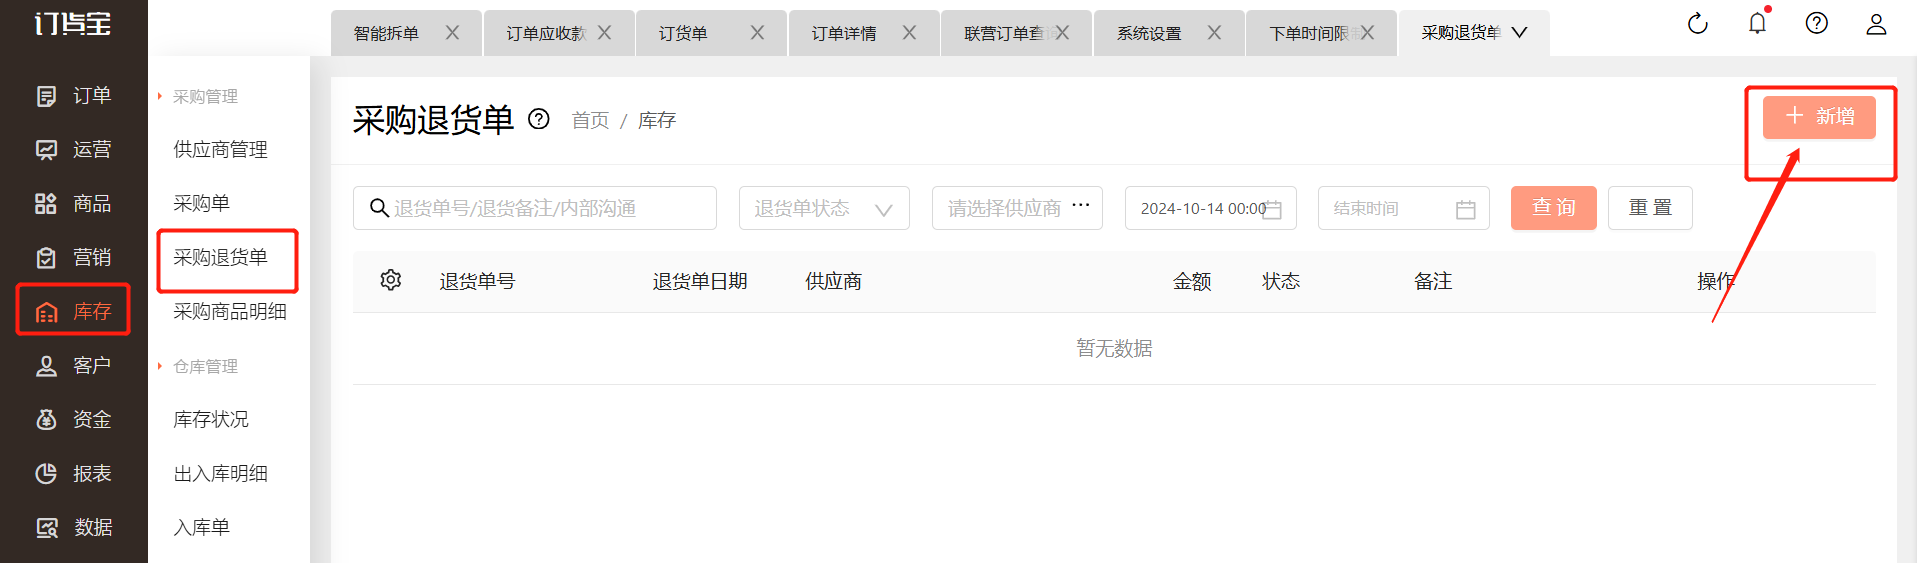This screenshot has height=563, width=1917.
Task: Open the 订单 sidebar module
Action: [x=74, y=96]
